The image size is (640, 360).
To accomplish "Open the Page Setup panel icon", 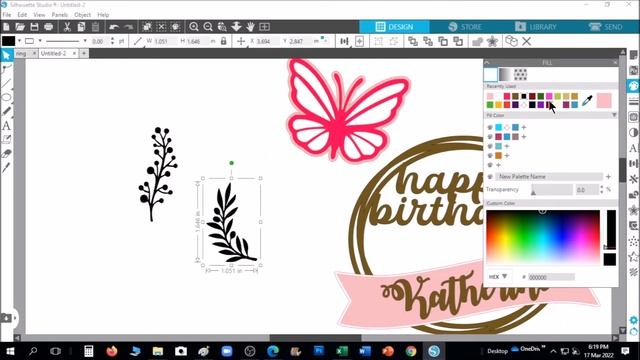I will 633,55.
